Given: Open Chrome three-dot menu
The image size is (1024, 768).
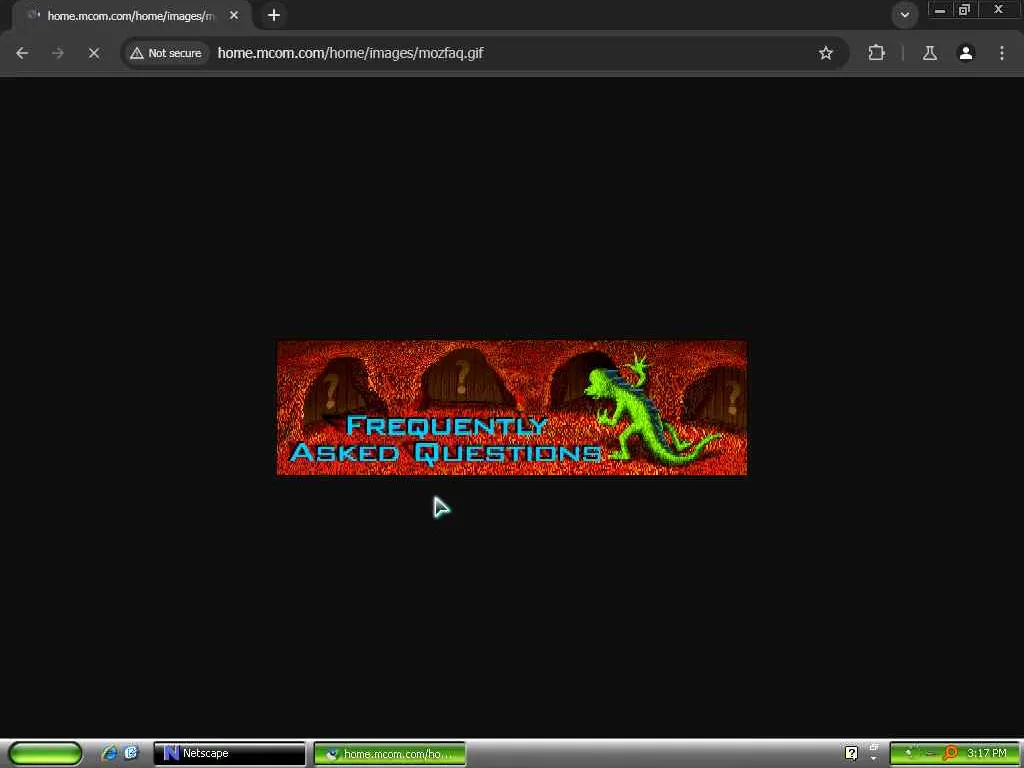Looking at the screenshot, I should 1002,53.
